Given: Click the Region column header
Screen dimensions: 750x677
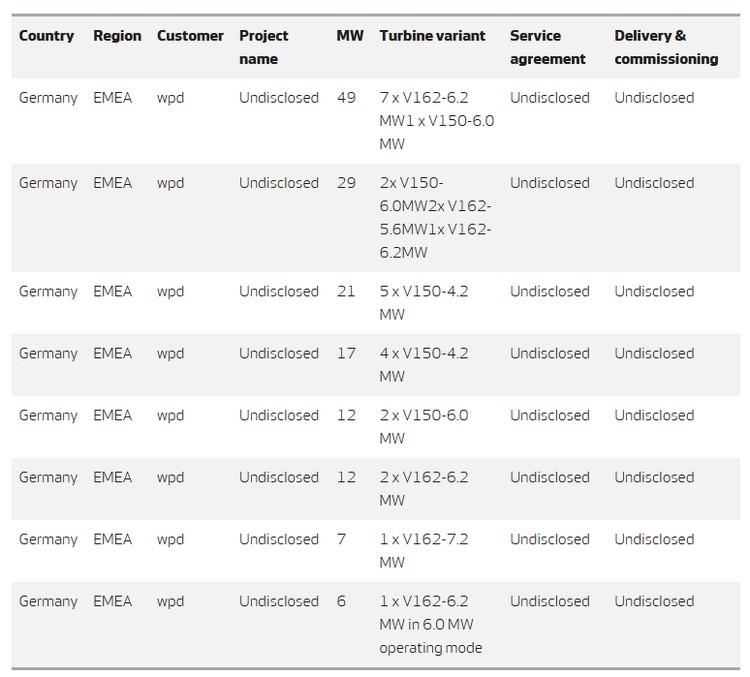Looking at the screenshot, I should (x=117, y=36).
